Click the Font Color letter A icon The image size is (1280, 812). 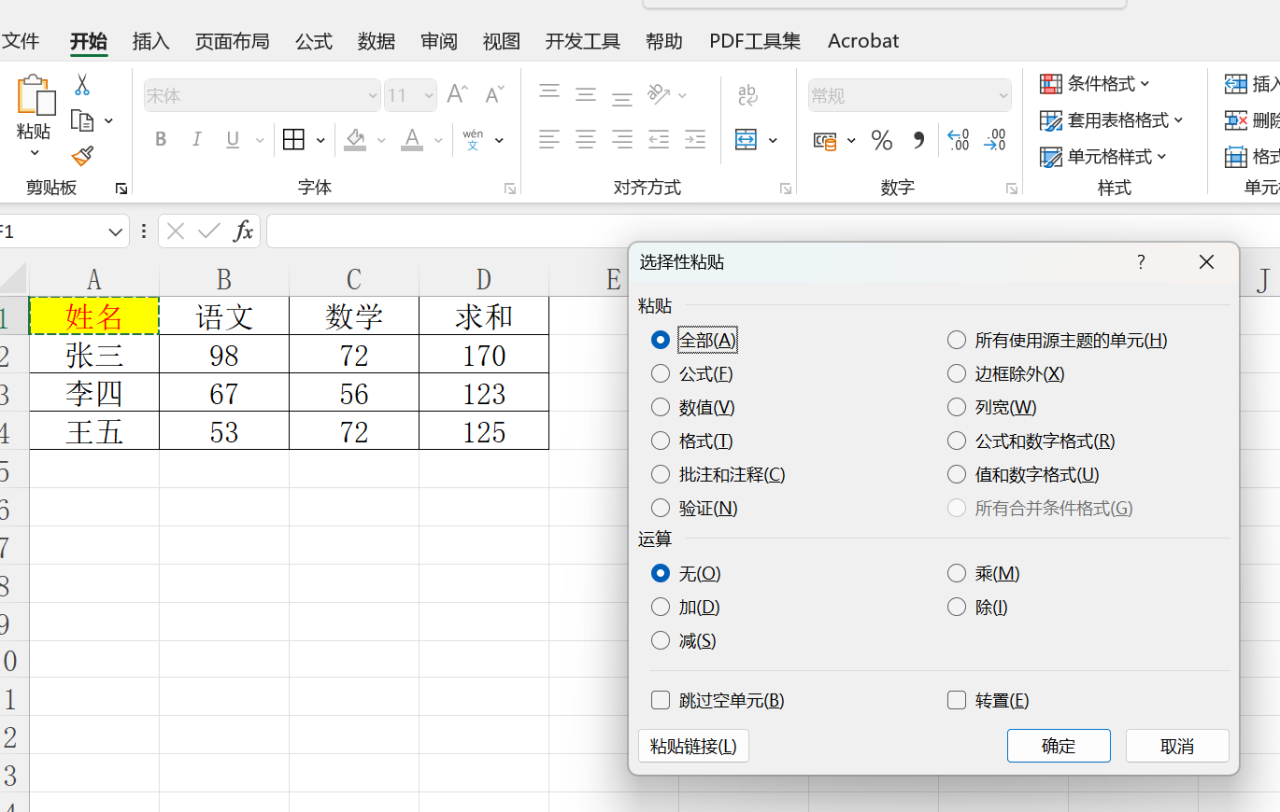click(412, 140)
